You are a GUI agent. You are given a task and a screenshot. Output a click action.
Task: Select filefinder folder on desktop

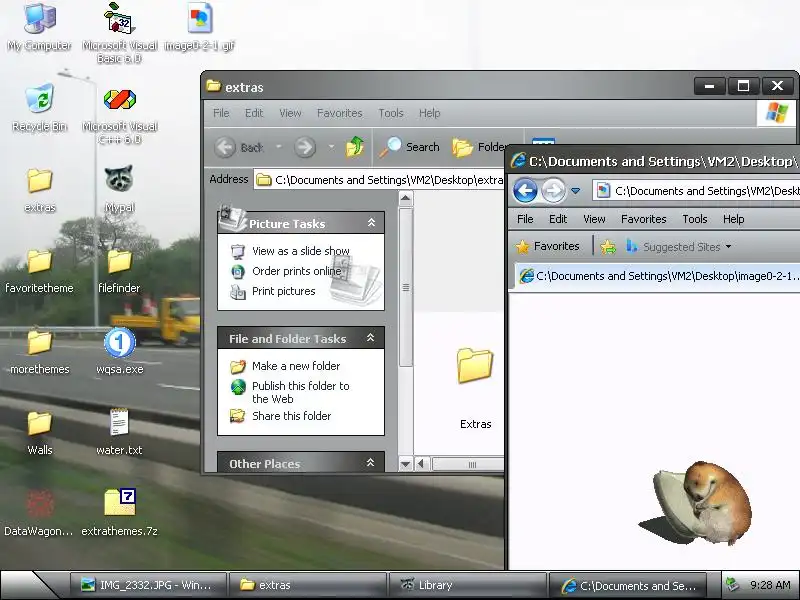coord(119,270)
